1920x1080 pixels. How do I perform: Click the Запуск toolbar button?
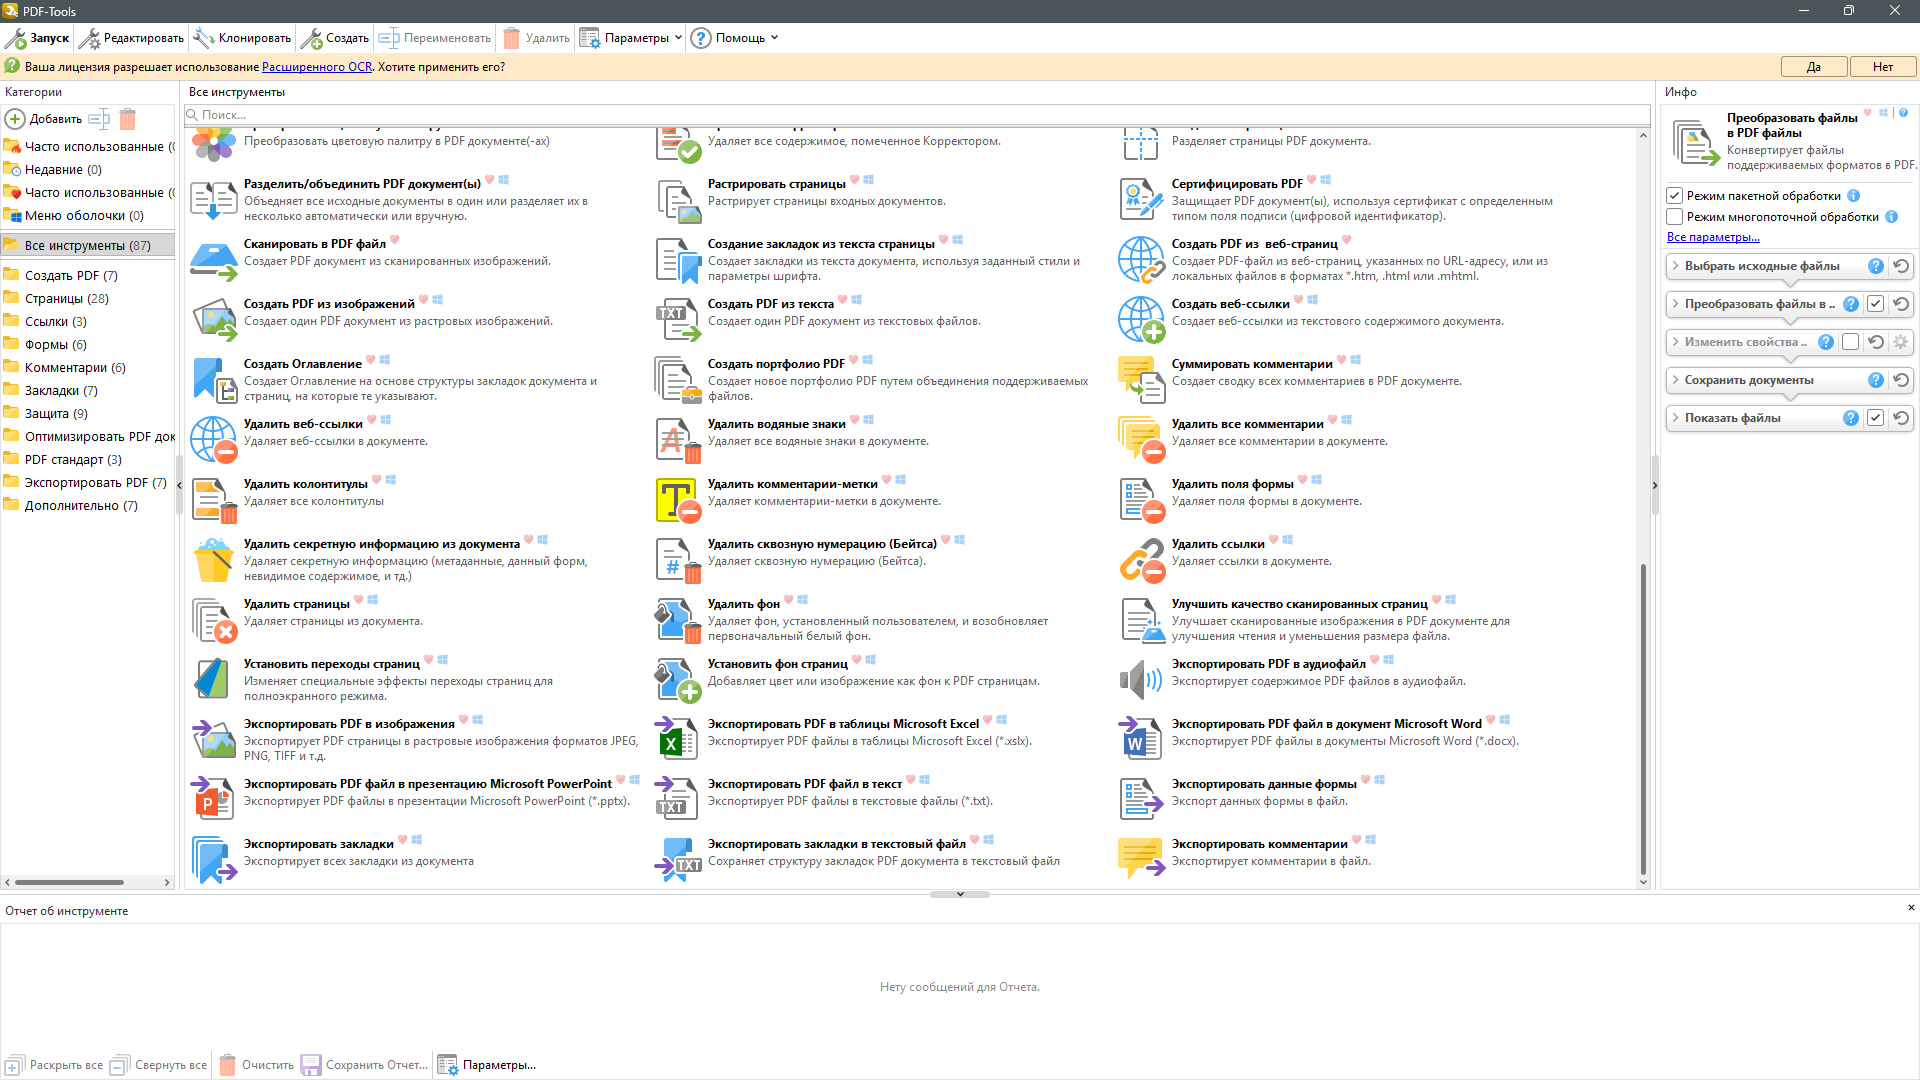[x=38, y=38]
